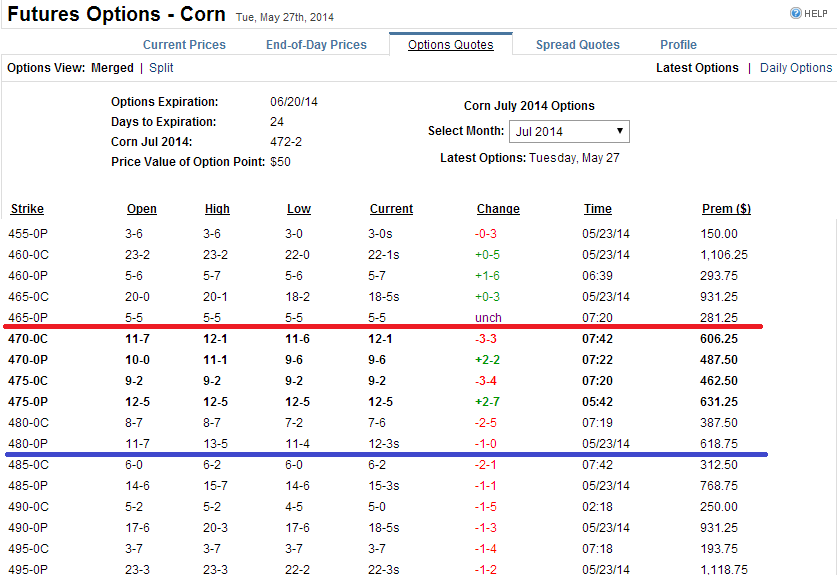The height and width of the screenshot is (575, 837).
Task: Select Merged options view
Action: point(112,68)
